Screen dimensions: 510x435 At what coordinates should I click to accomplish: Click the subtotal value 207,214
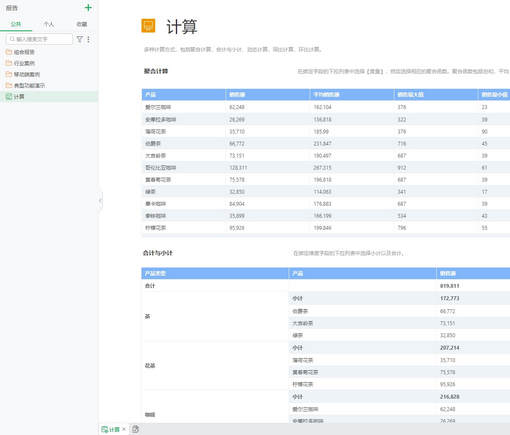450,348
